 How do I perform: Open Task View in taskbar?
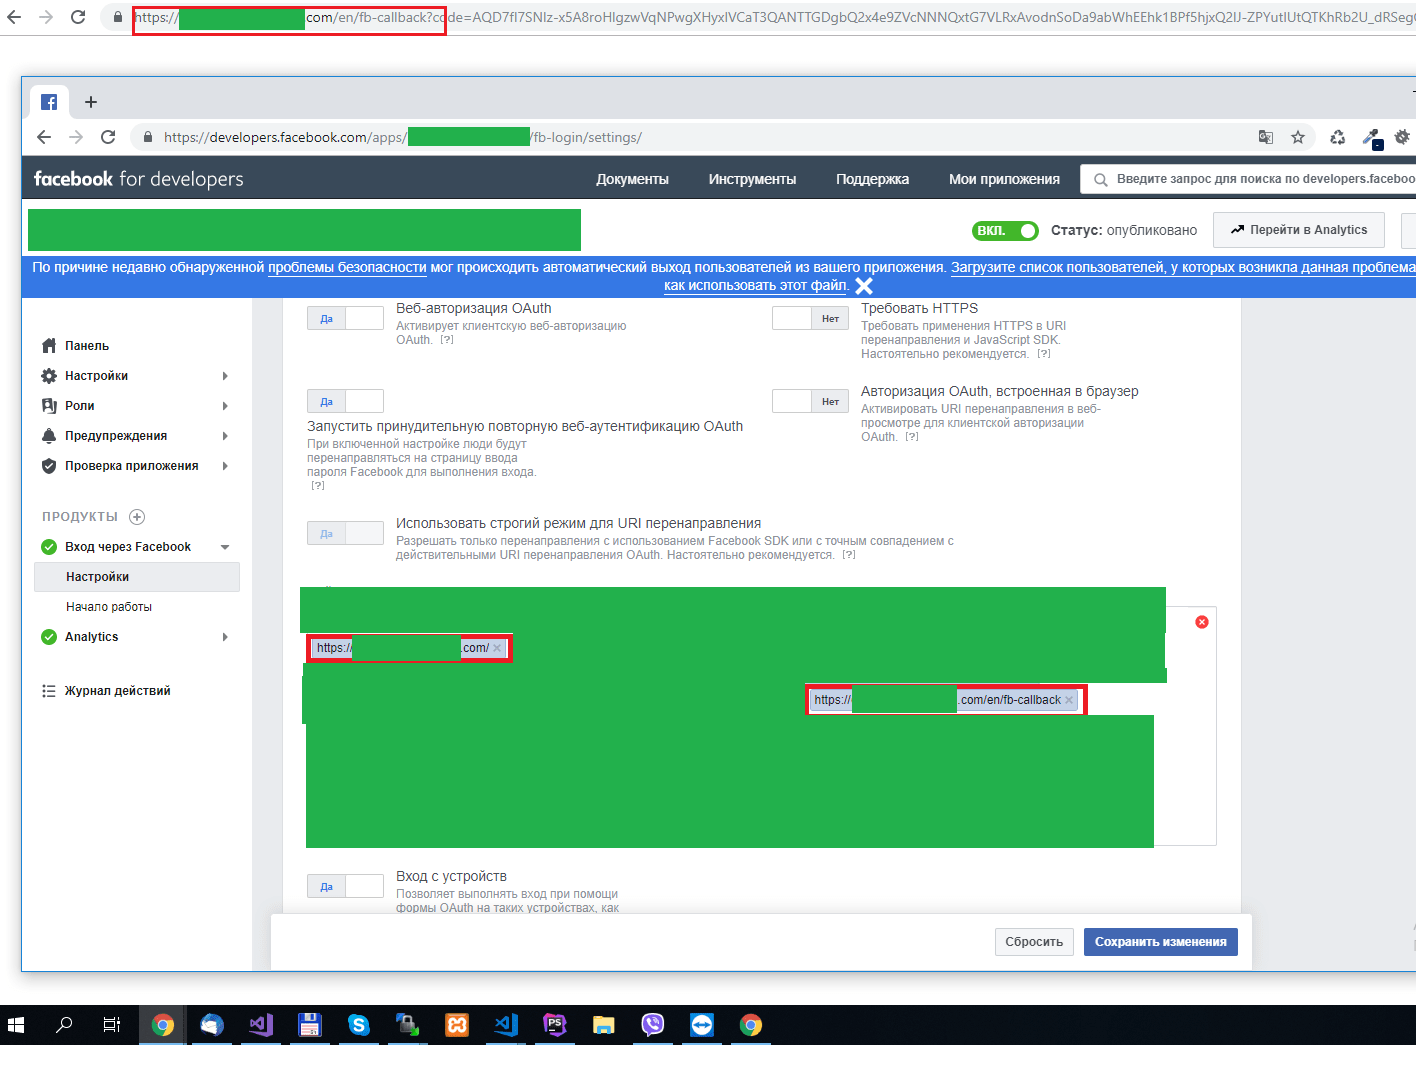pyautogui.click(x=112, y=1025)
